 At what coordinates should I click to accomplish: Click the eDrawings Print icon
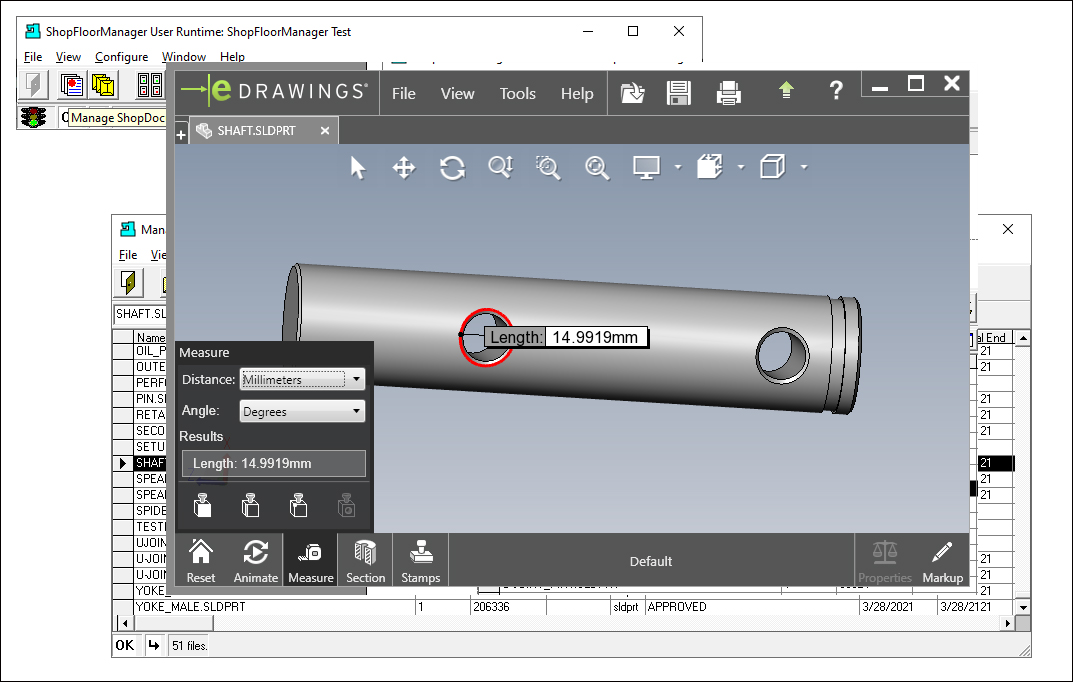[728, 93]
